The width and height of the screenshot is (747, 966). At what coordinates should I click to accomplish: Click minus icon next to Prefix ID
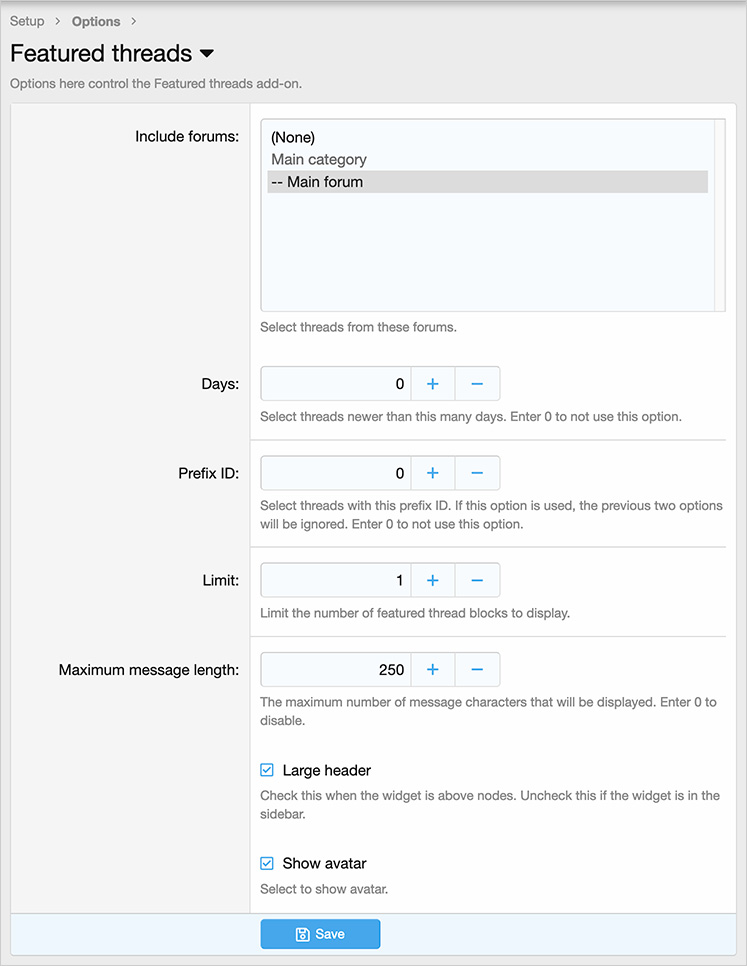(x=477, y=473)
